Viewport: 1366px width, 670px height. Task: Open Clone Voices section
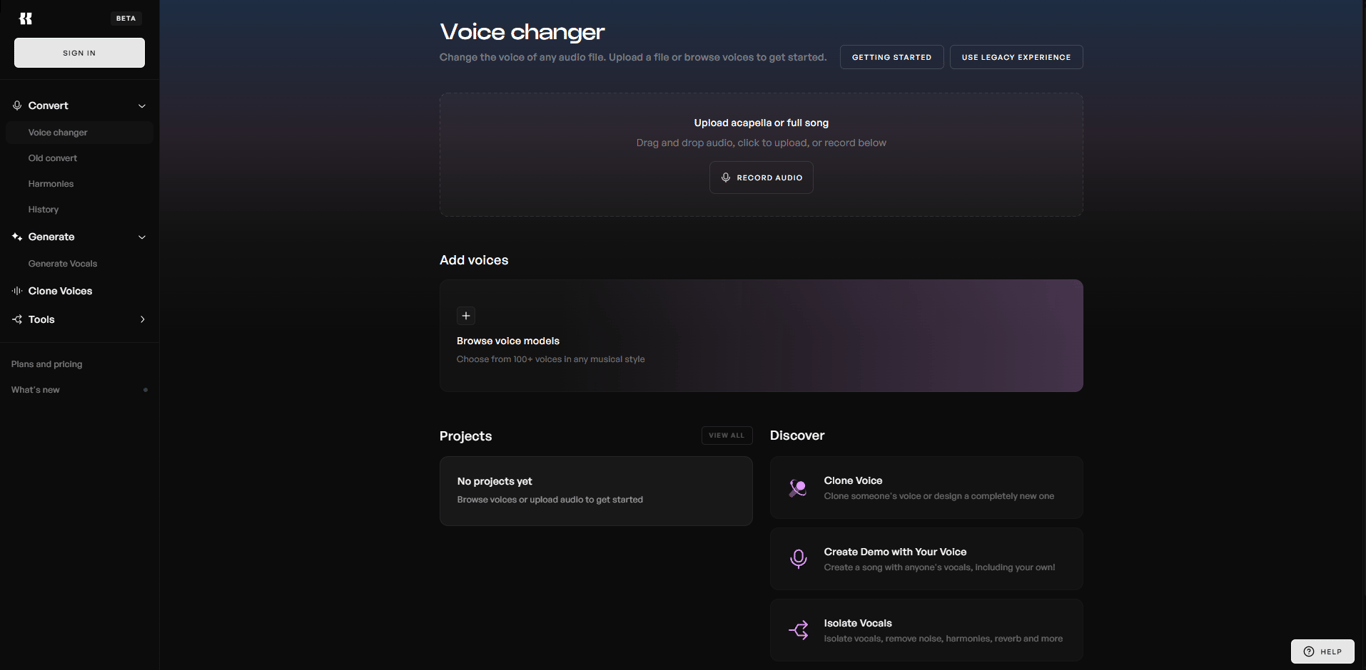coord(60,291)
